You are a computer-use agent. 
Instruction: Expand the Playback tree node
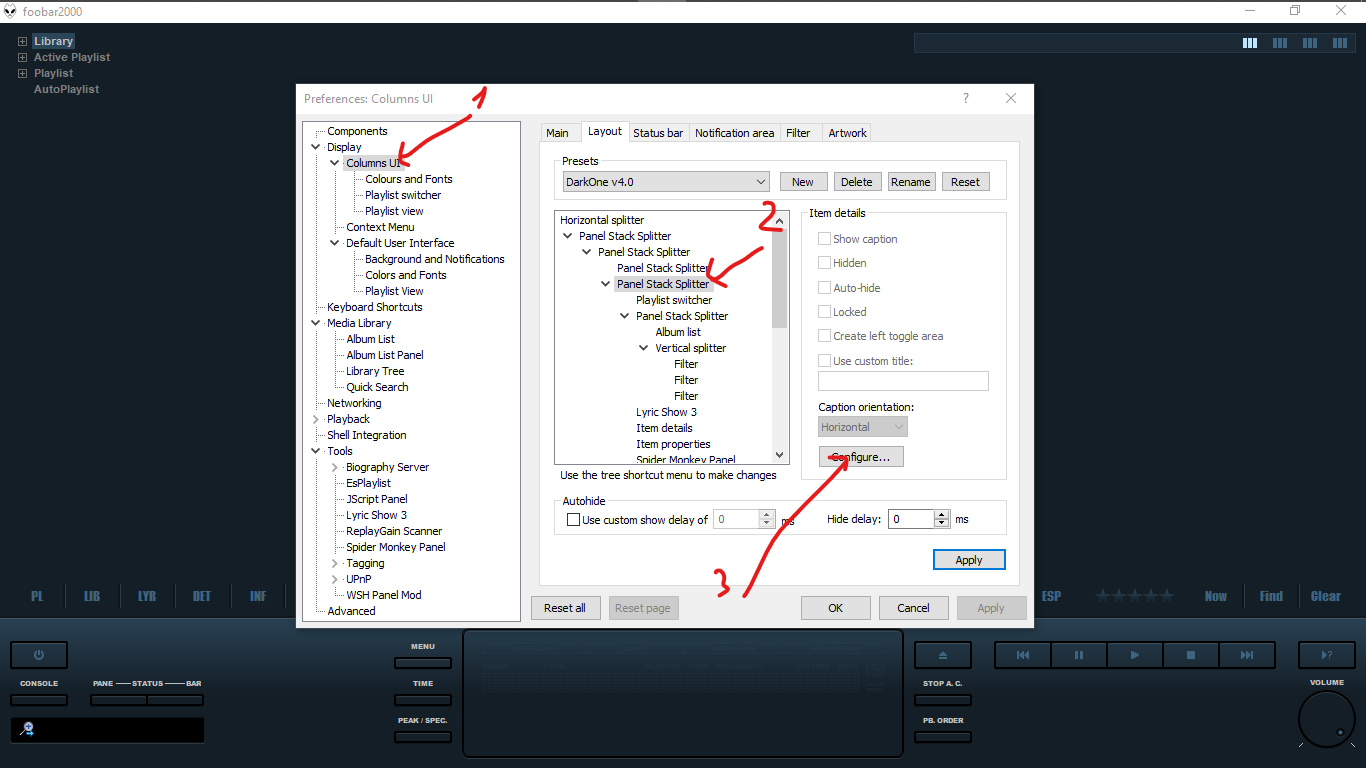(316, 419)
